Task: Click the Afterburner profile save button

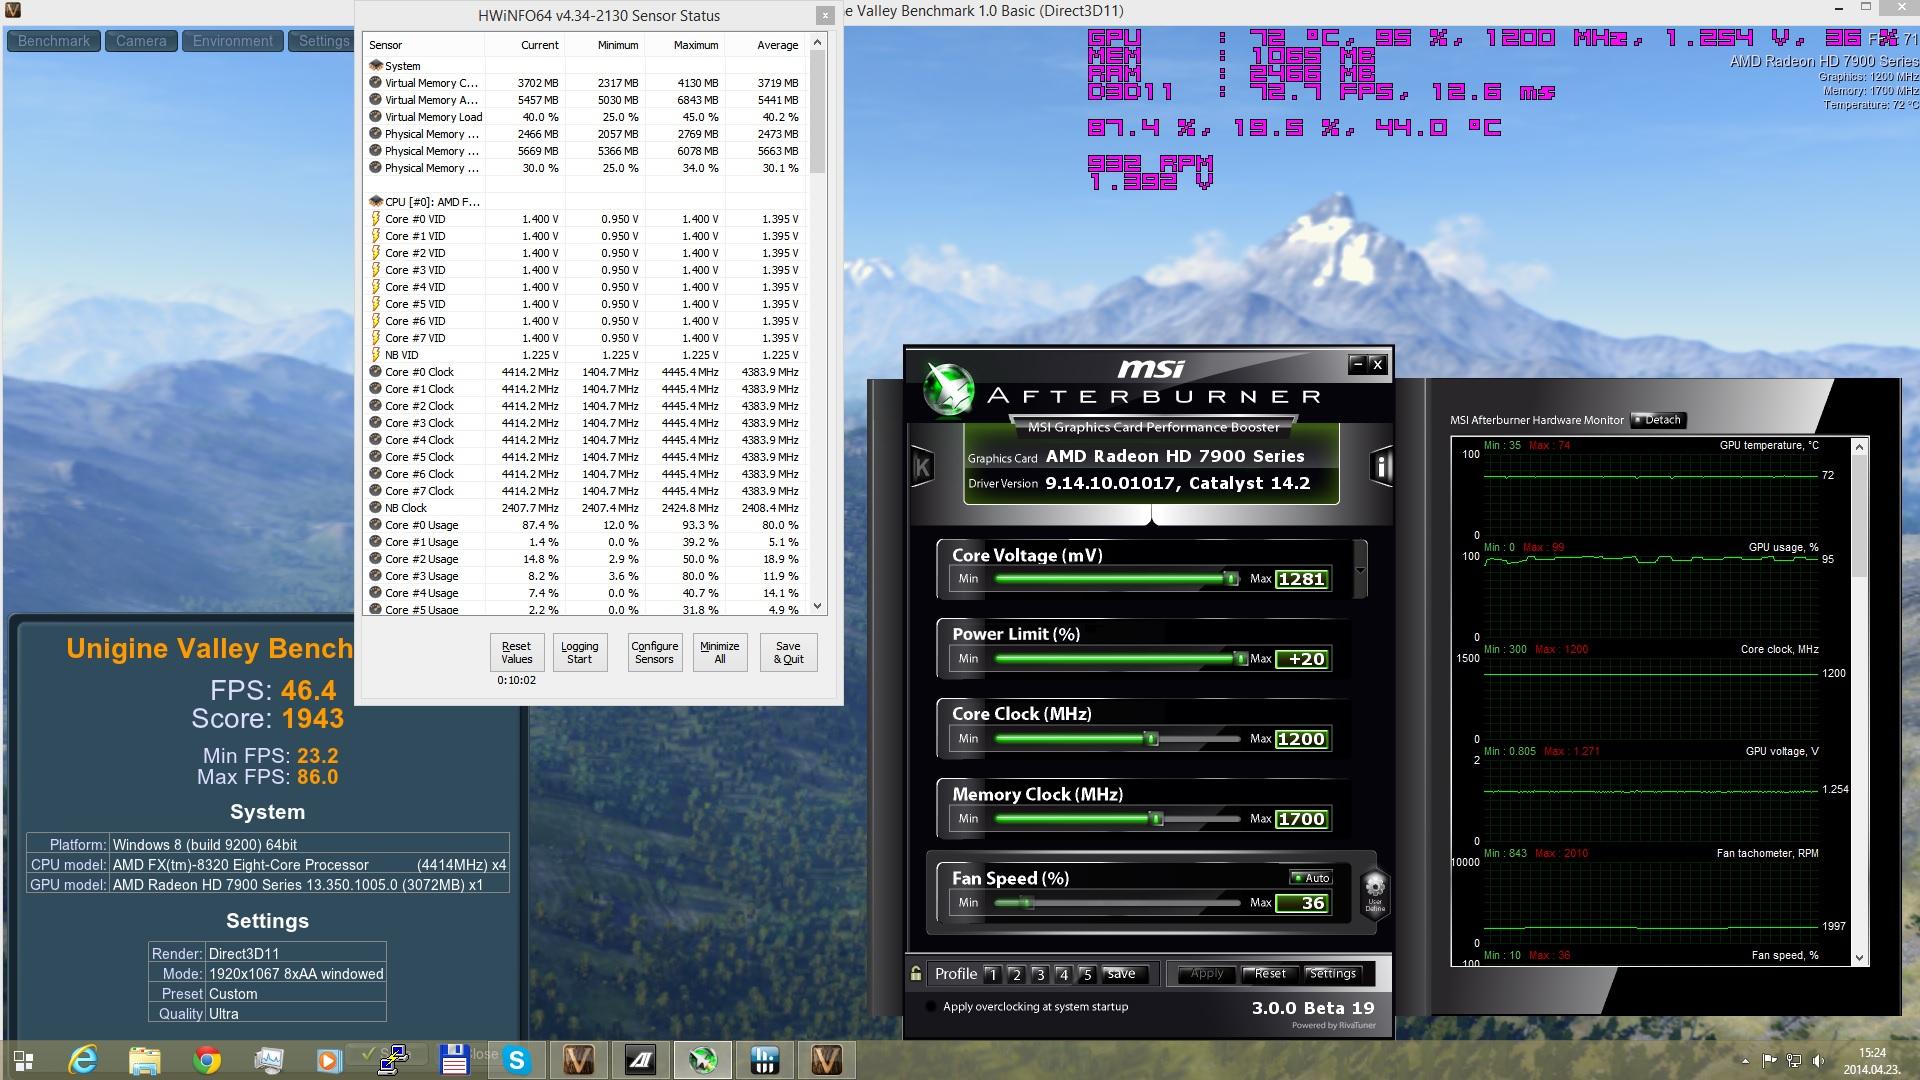Action: coord(1121,974)
